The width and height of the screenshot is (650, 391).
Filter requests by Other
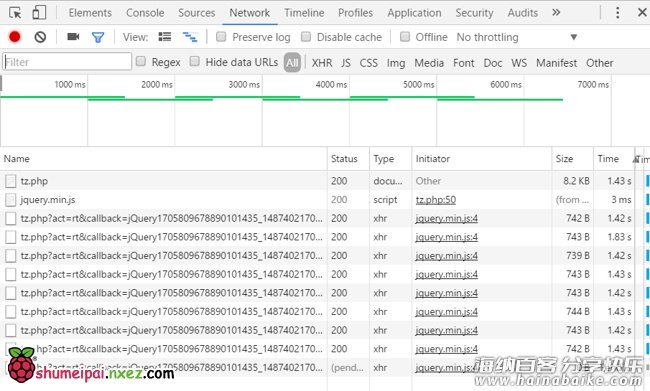(599, 63)
